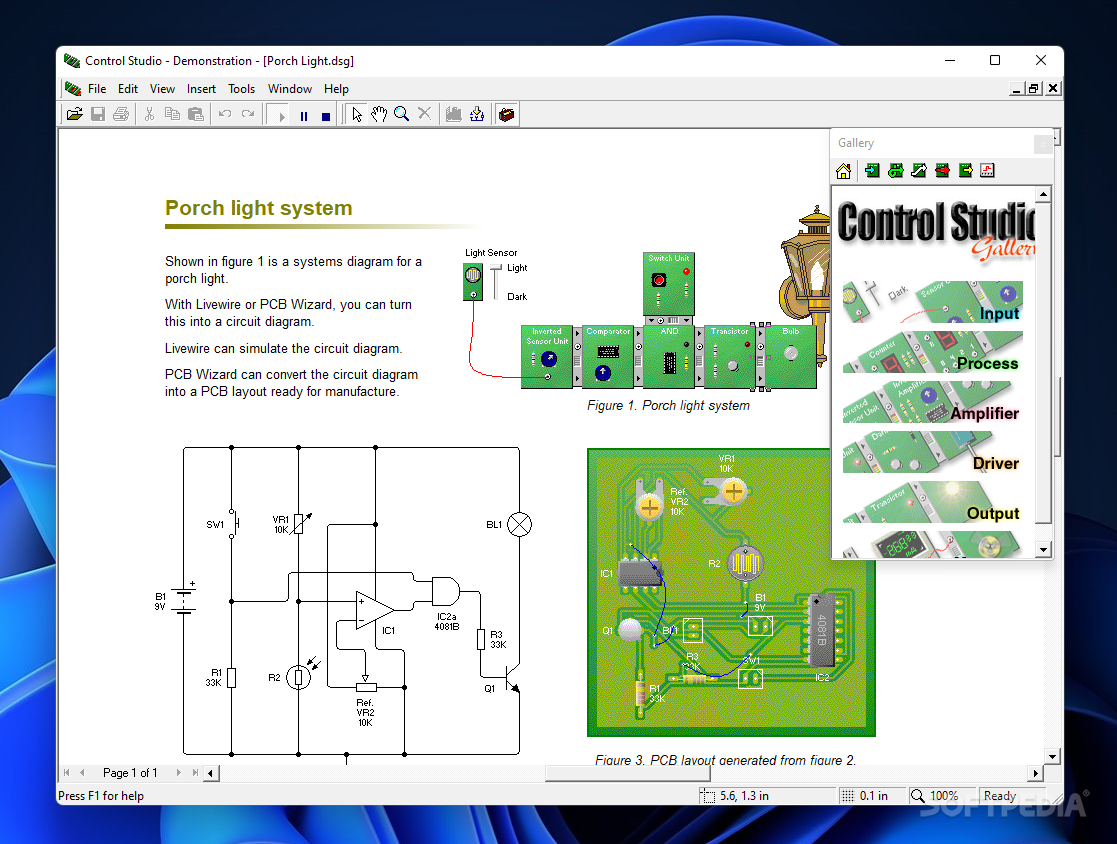The height and width of the screenshot is (844, 1117).
Task: Open Output modules via yellow arrow icon
Action: pyautogui.click(x=965, y=170)
